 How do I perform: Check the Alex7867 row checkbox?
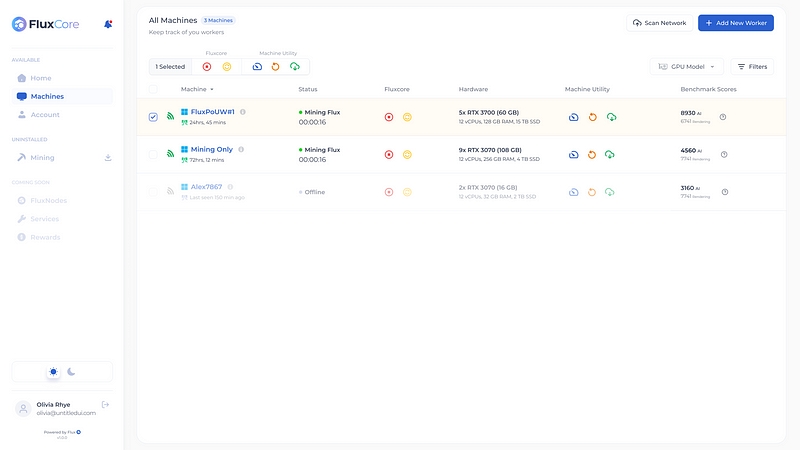(x=153, y=192)
